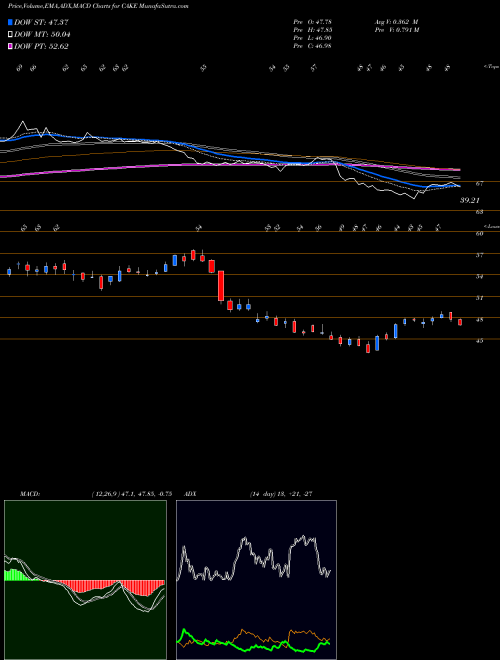The height and width of the screenshot is (660, 500).
Task: Click the 'Pre V: 0.791 M' volume text
Action: tap(396, 29)
